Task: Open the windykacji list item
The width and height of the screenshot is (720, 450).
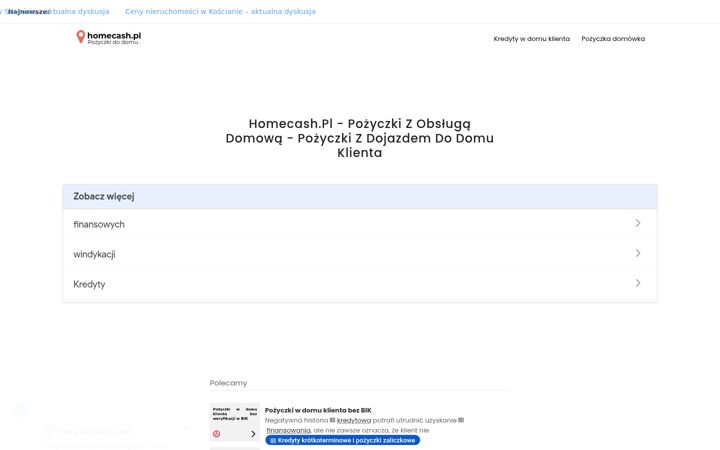Action: pos(360,254)
